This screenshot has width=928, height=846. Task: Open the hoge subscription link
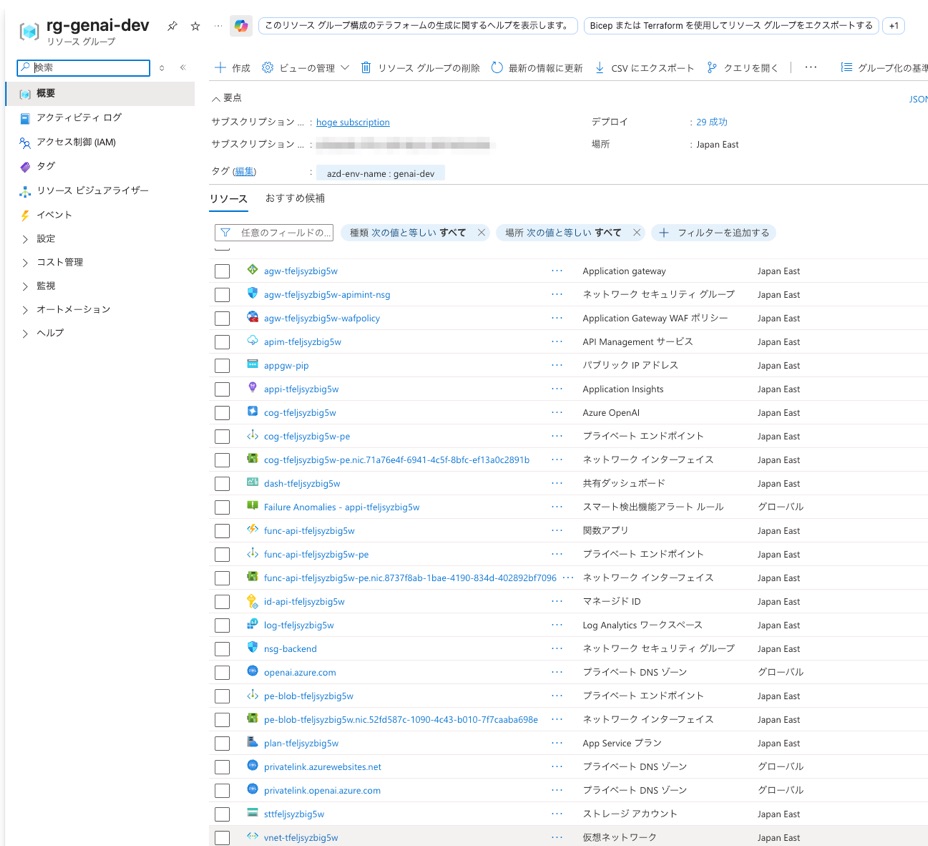(353, 122)
